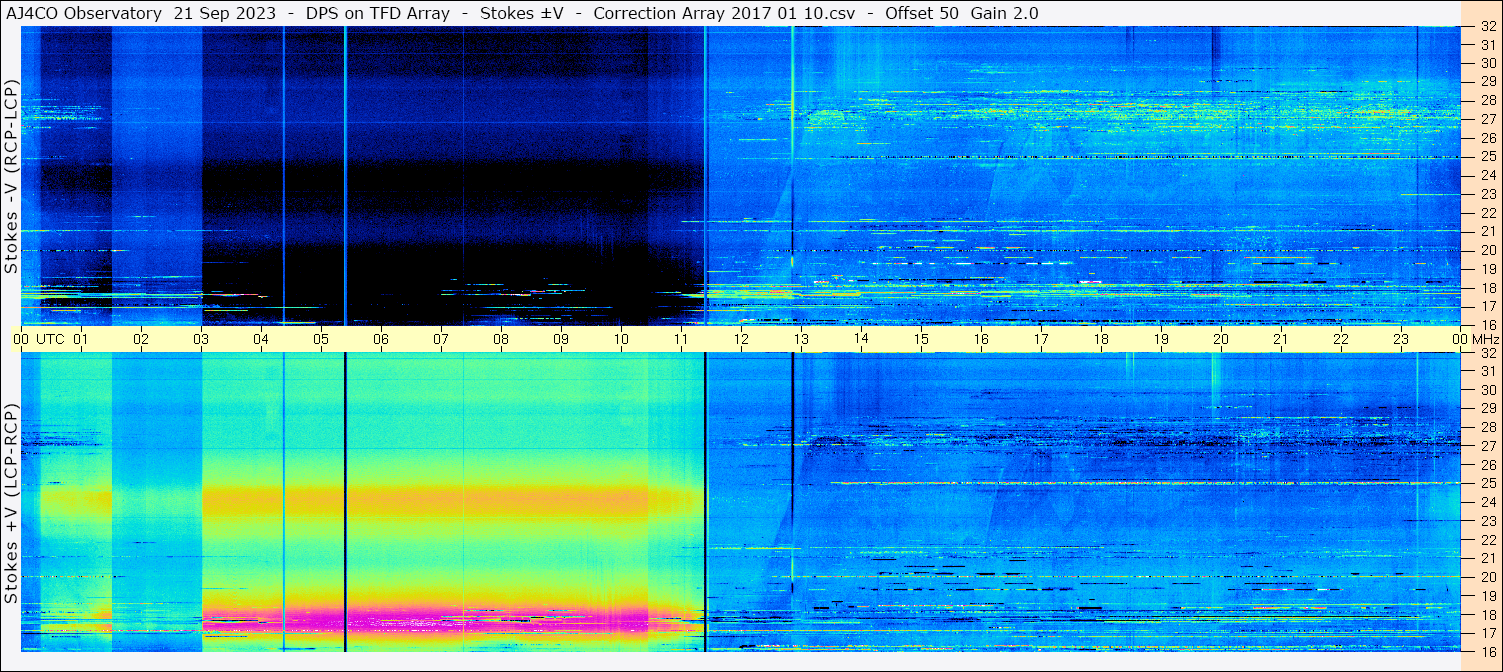Pick the 15 hour marker on time axis
Viewport: 1503px width, 672px height.
(921, 339)
